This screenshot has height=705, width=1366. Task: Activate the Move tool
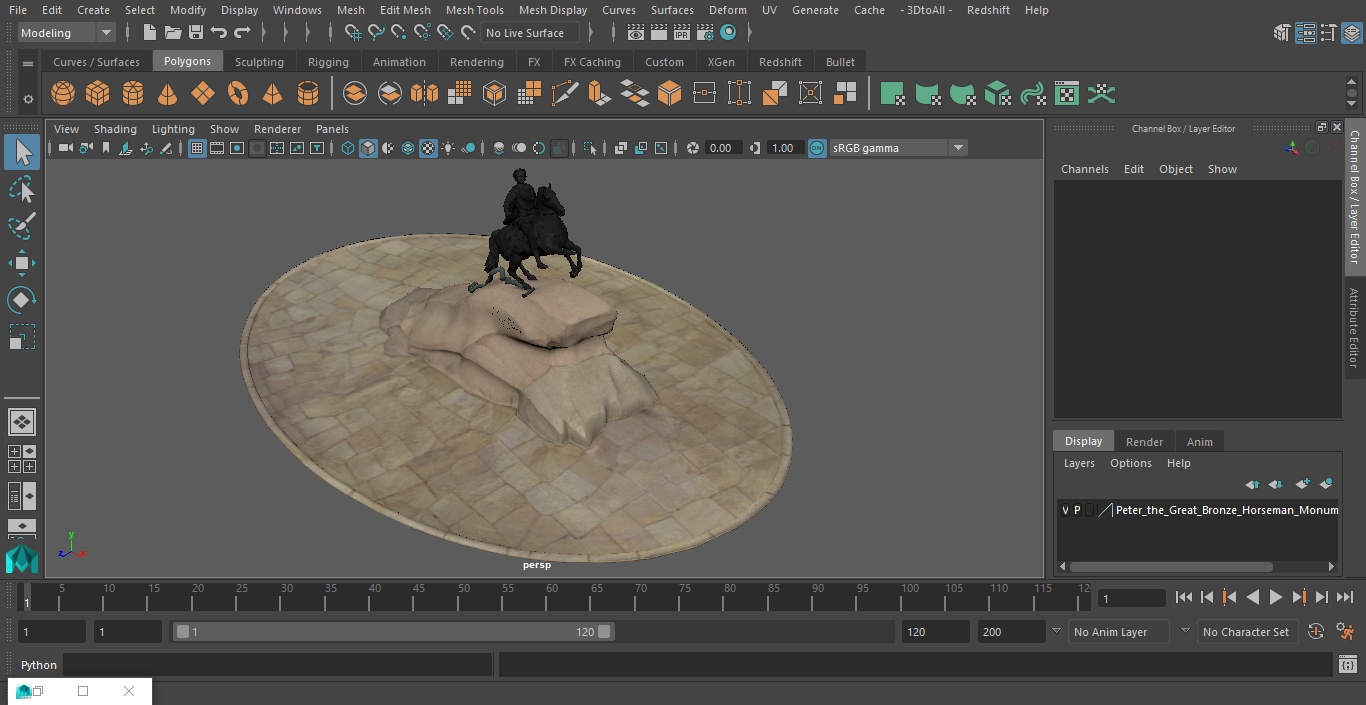click(22, 263)
